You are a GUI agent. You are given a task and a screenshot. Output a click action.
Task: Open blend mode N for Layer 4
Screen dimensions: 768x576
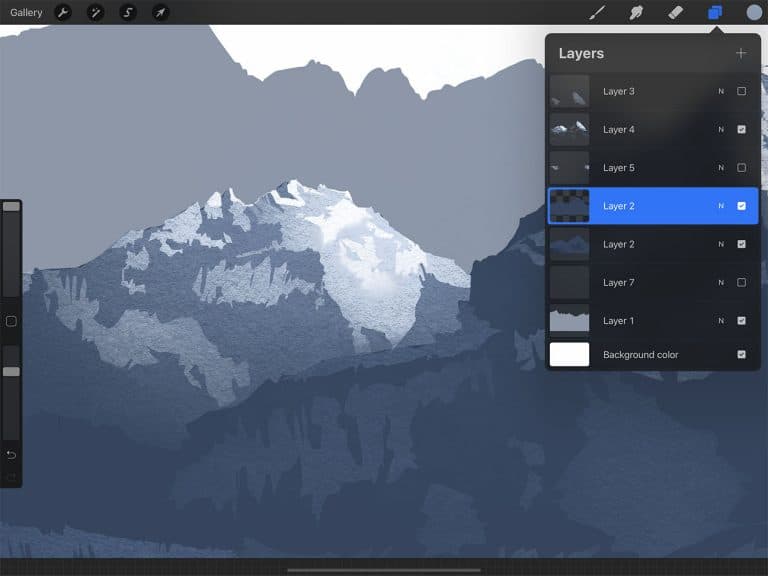click(721, 129)
